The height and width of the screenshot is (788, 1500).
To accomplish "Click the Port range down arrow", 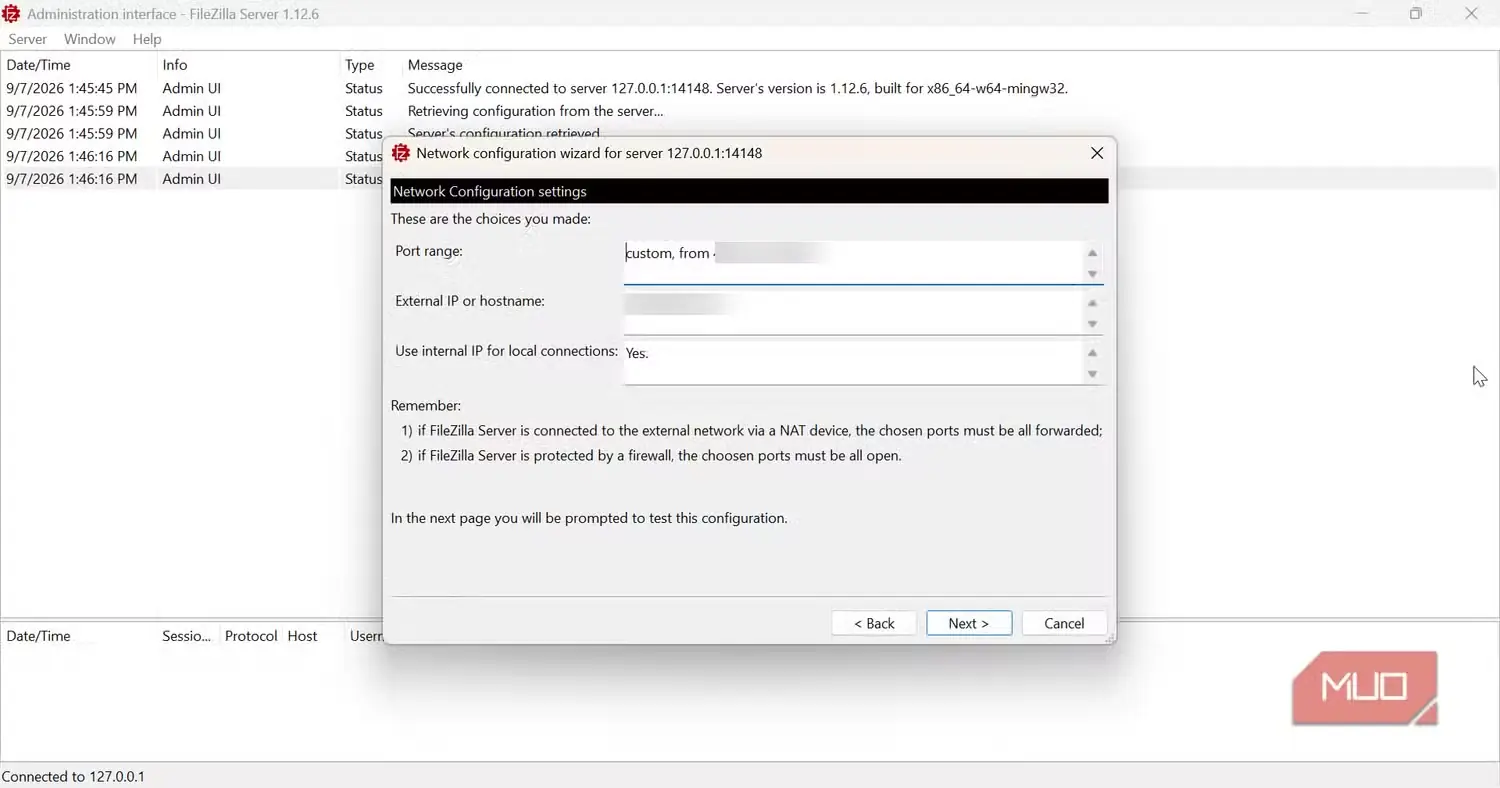I will tap(1093, 274).
